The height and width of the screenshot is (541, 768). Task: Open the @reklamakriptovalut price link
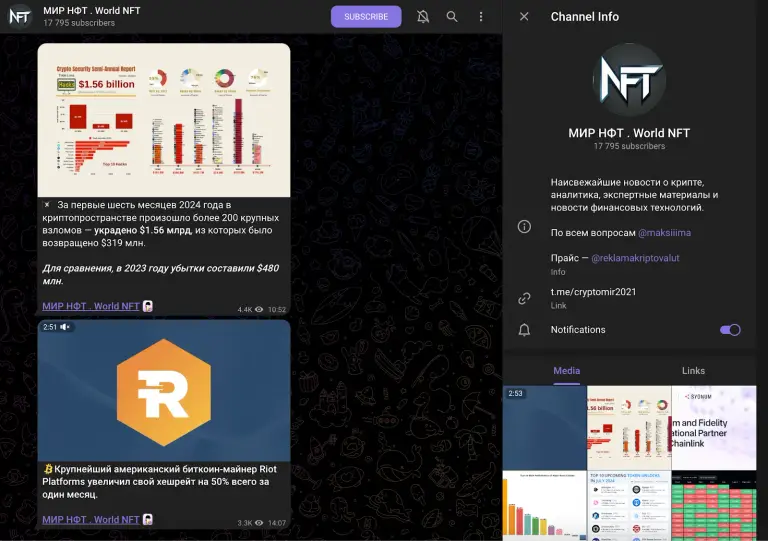[635, 258]
